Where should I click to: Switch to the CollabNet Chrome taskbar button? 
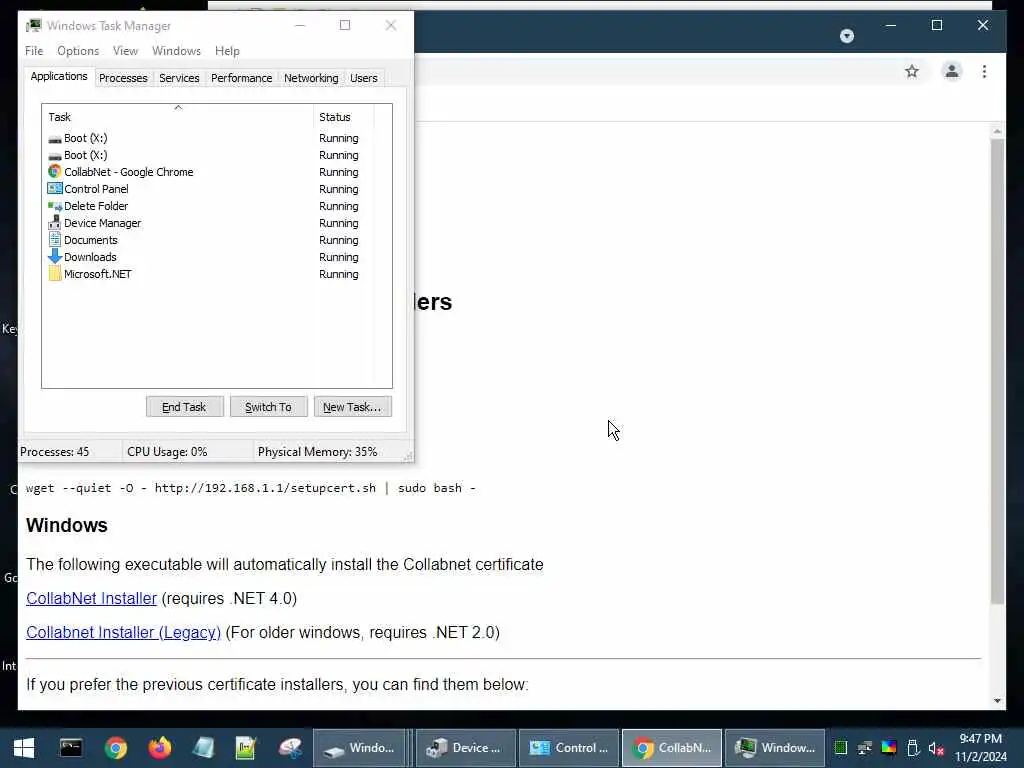[x=672, y=748]
